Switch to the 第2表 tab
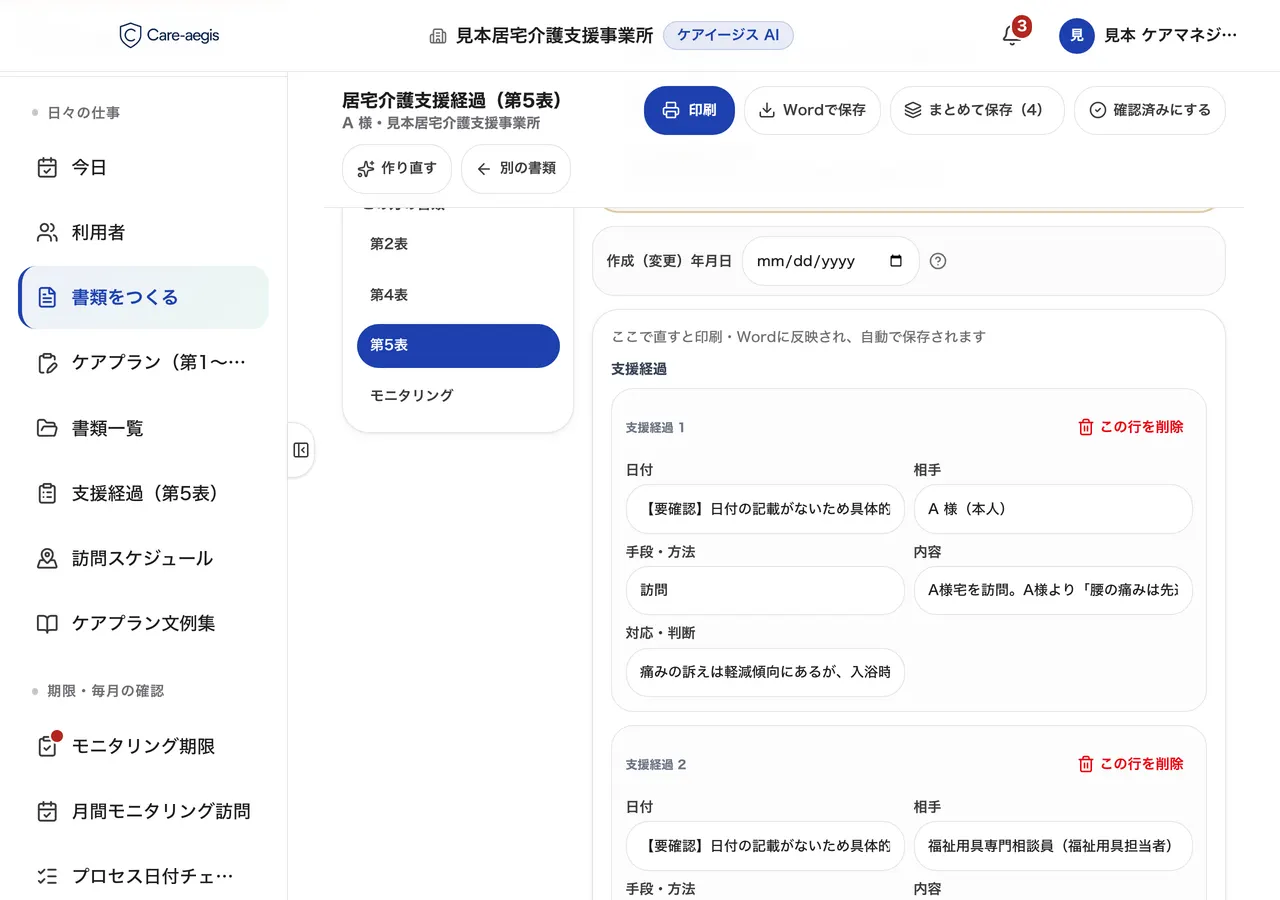 (x=458, y=244)
